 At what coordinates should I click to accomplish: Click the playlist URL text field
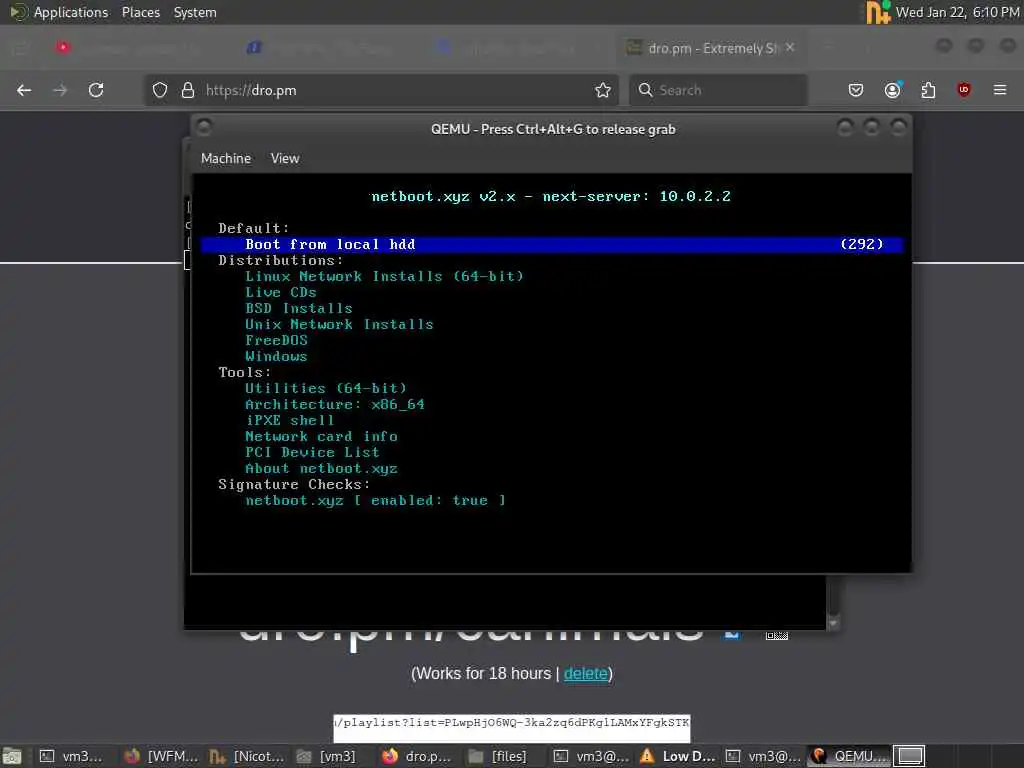(x=512, y=728)
